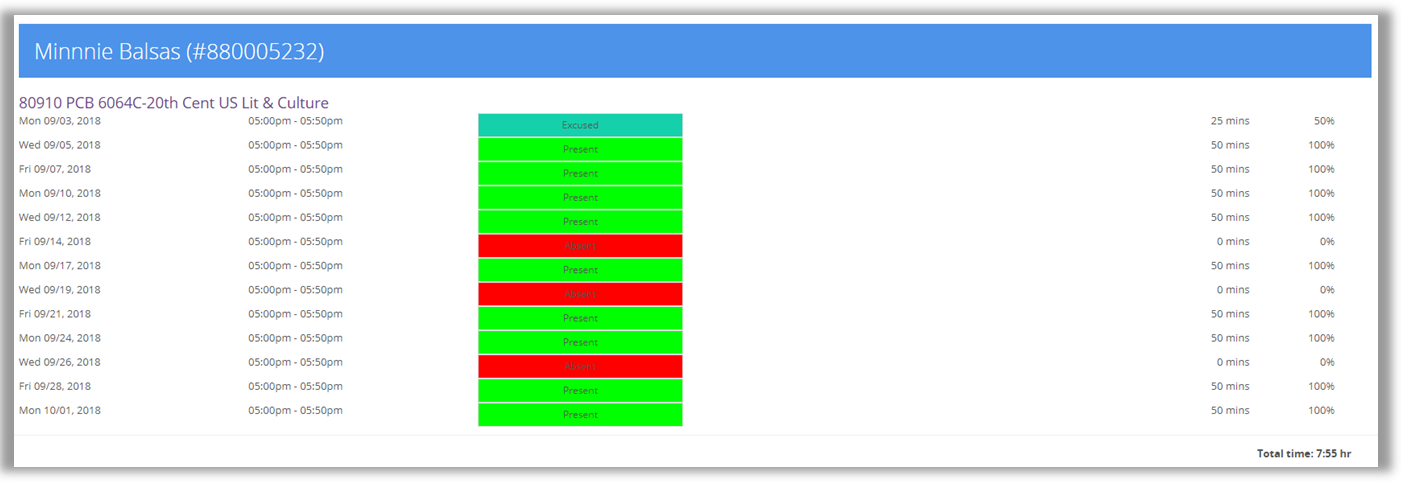Select the date Wed 09/12, 2018
The image size is (1401, 483).
click(60, 217)
